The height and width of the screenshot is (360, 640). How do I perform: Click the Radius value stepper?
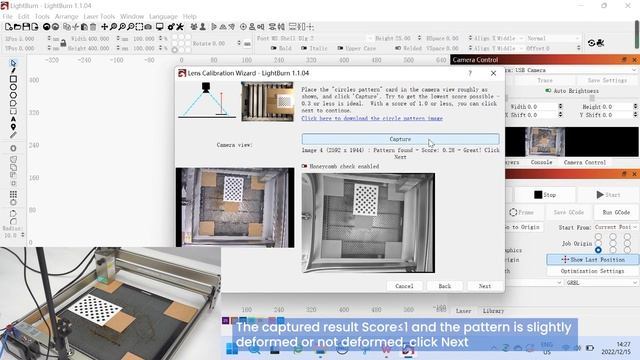(x=22, y=235)
